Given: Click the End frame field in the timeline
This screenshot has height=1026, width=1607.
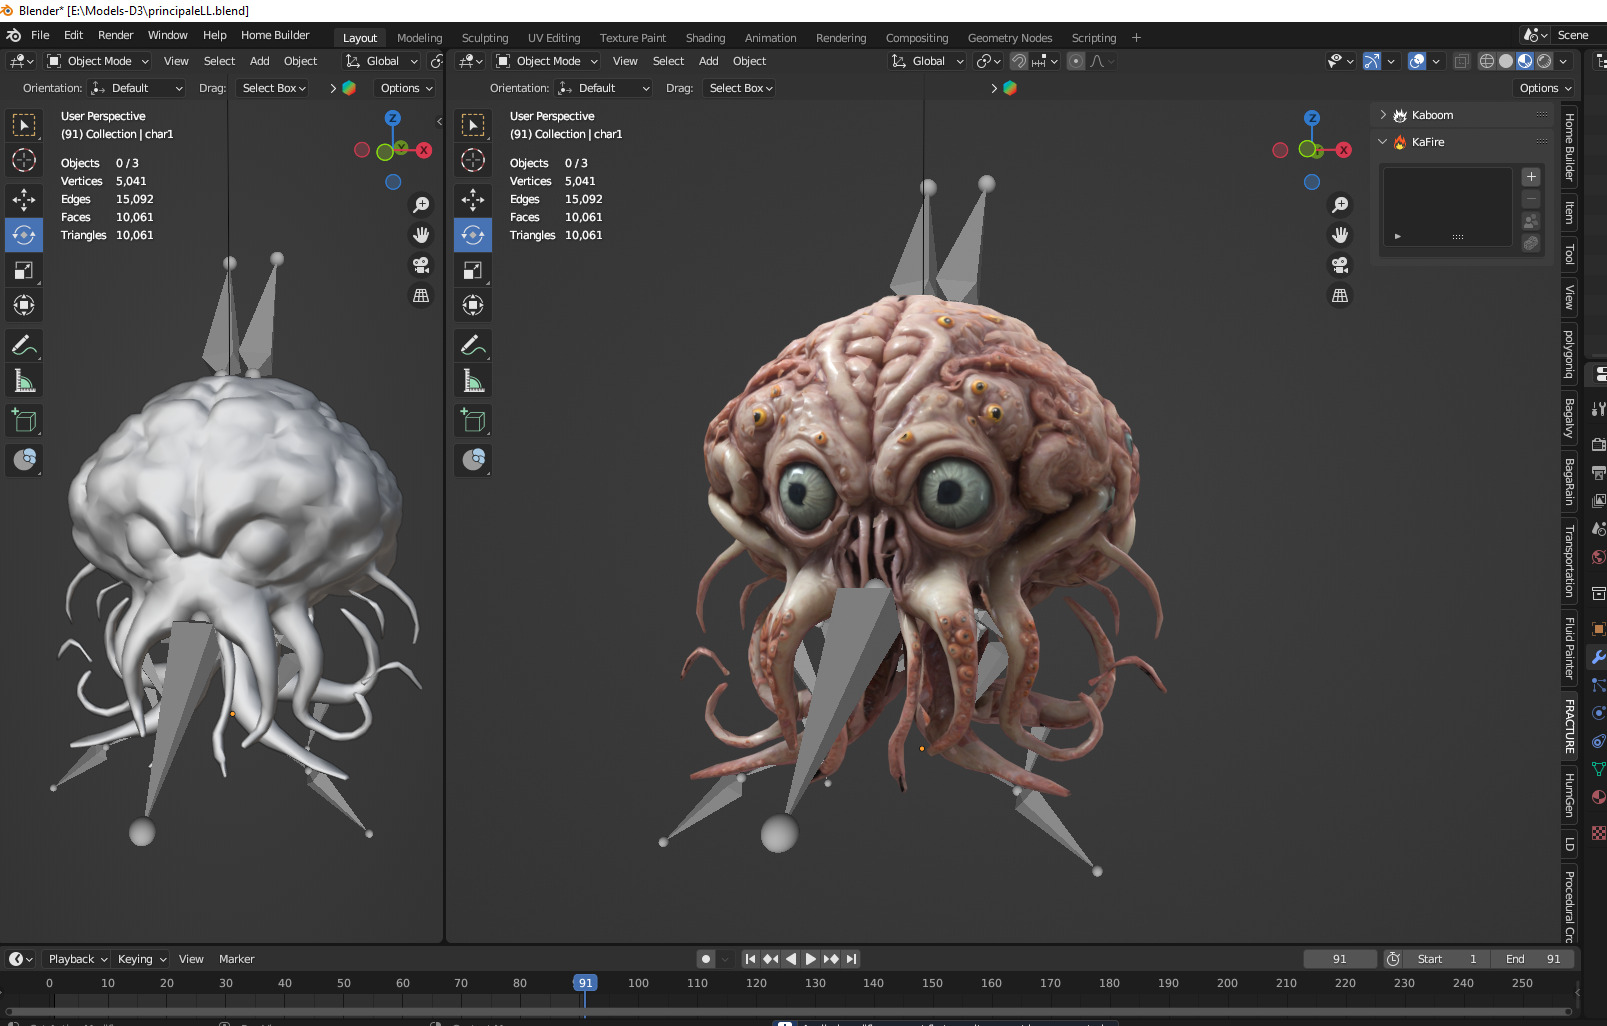Looking at the screenshot, I should tap(1533, 959).
